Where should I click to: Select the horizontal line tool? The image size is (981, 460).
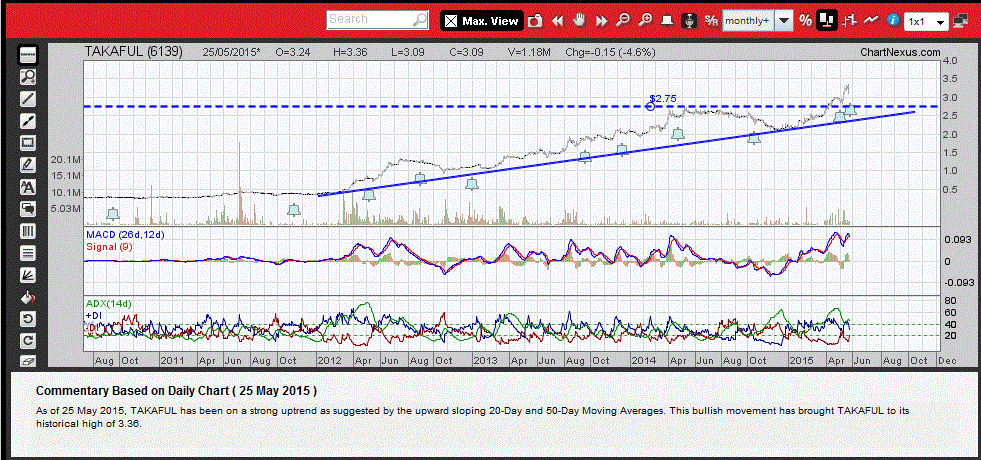(x=28, y=56)
